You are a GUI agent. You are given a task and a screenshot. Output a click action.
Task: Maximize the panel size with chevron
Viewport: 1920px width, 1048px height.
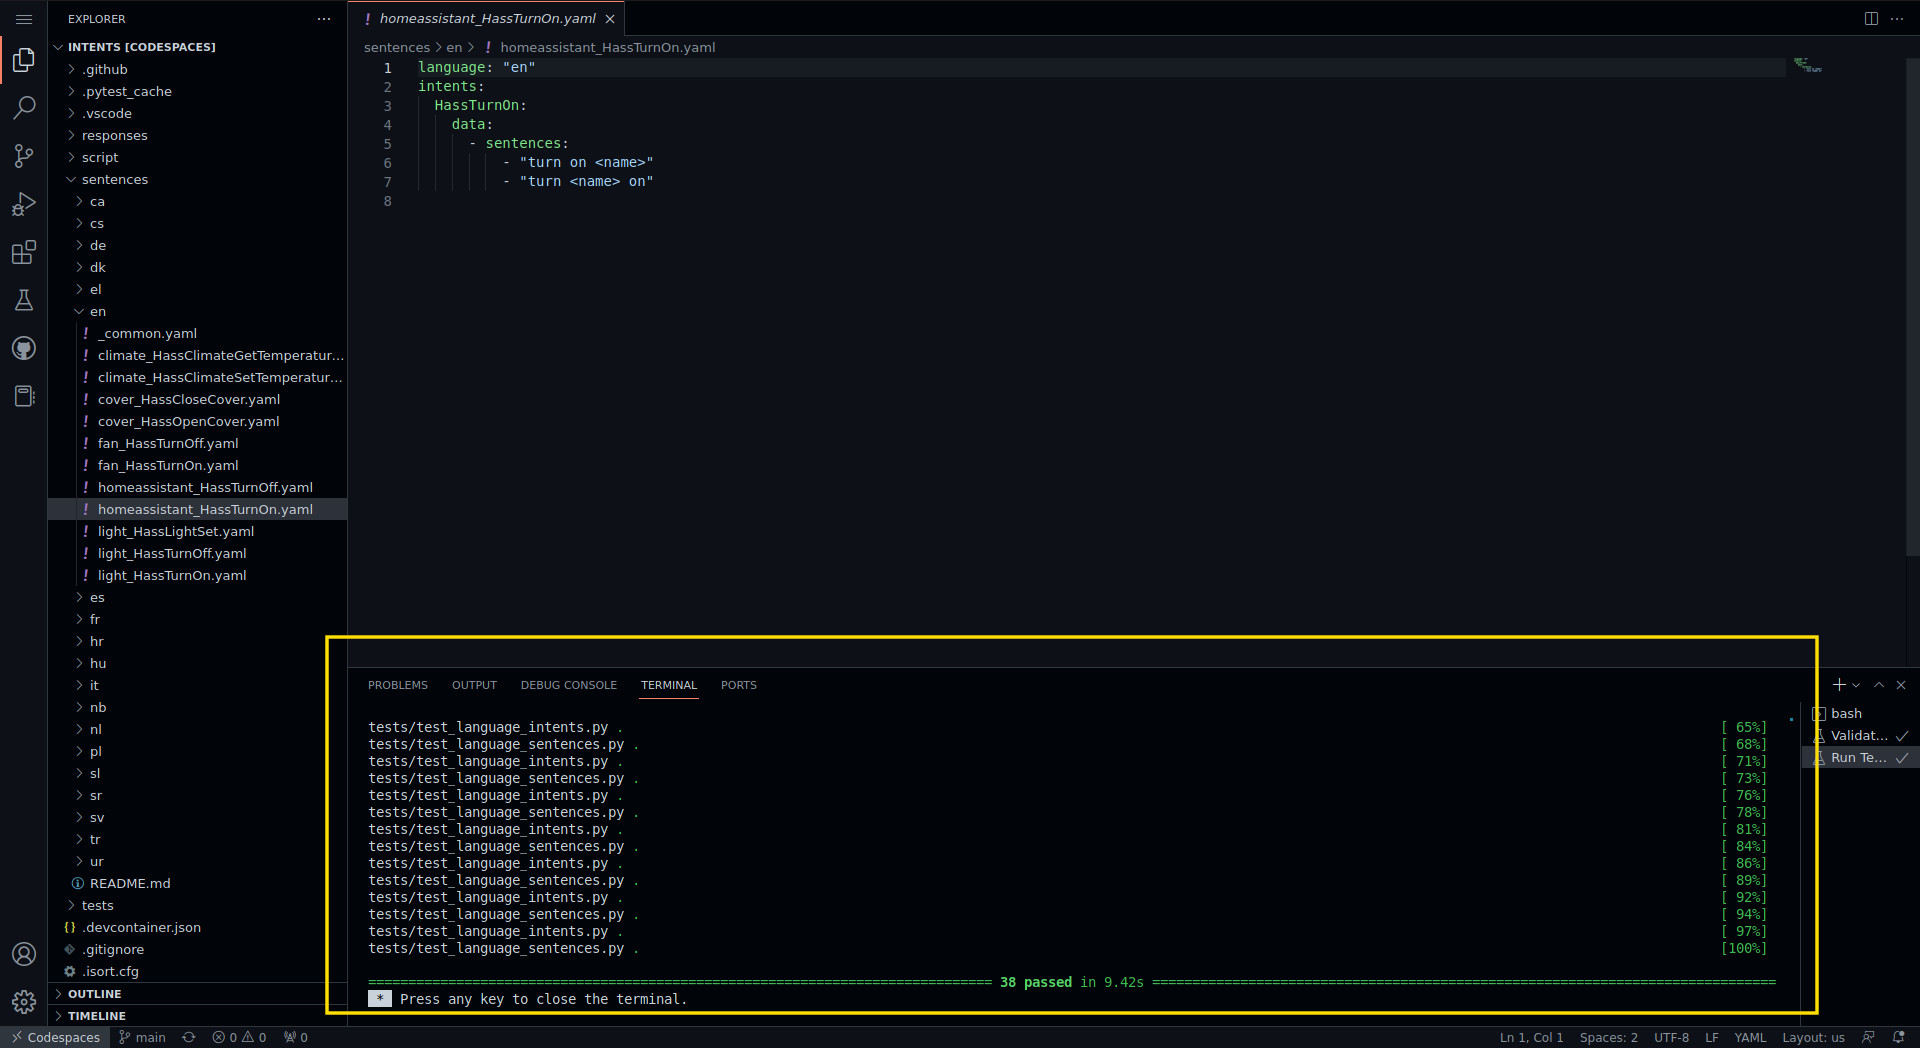pos(1879,685)
